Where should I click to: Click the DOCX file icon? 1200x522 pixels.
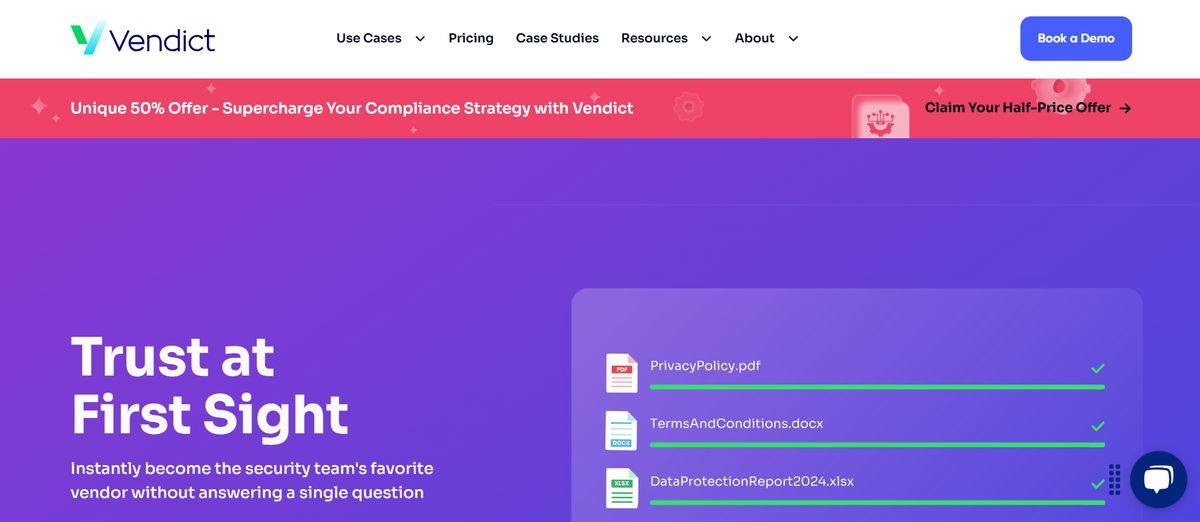tap(621, 431)
